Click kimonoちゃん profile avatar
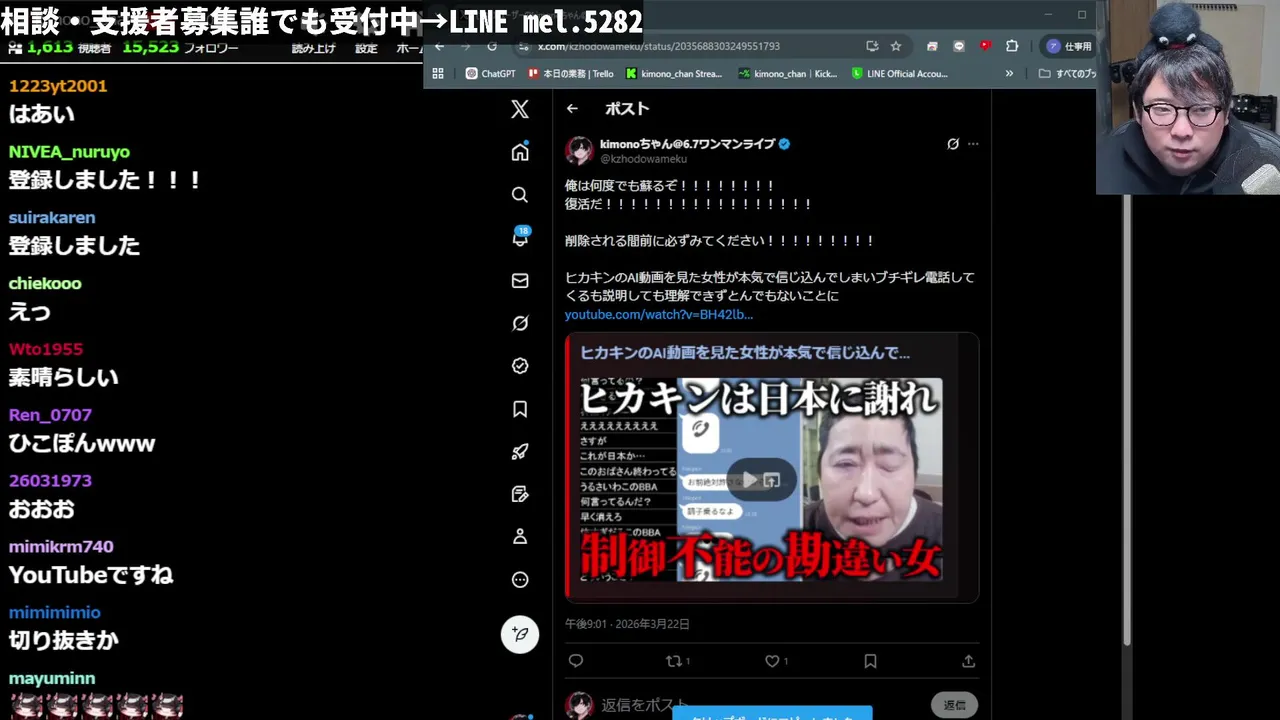Viewport: 1280px width, 720px height. [x=579, y=151]
